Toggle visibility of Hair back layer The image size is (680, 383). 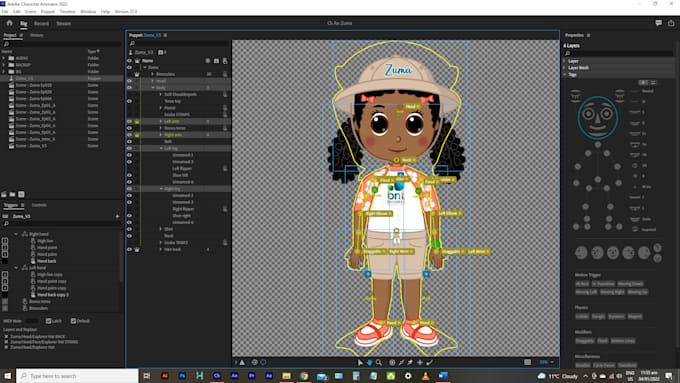tap(129, 249)
